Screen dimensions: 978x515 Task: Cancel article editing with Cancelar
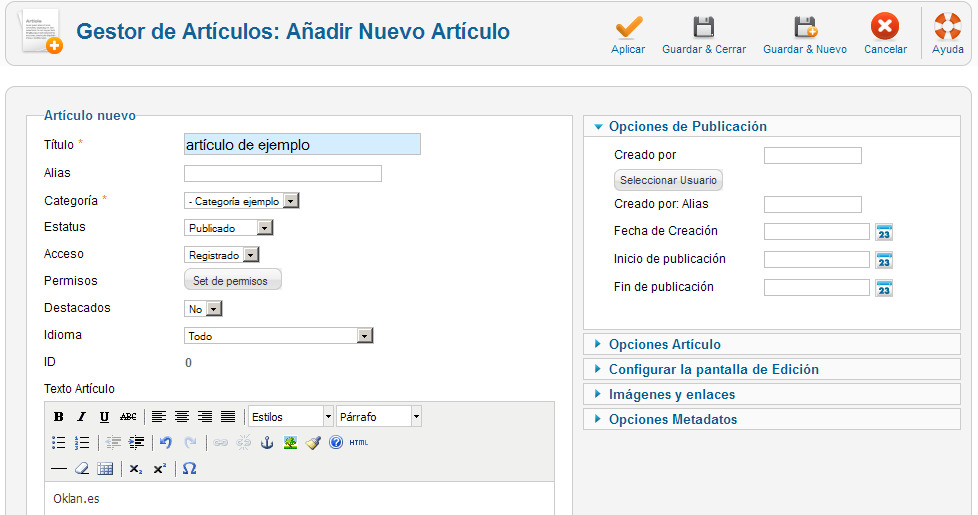885,34
